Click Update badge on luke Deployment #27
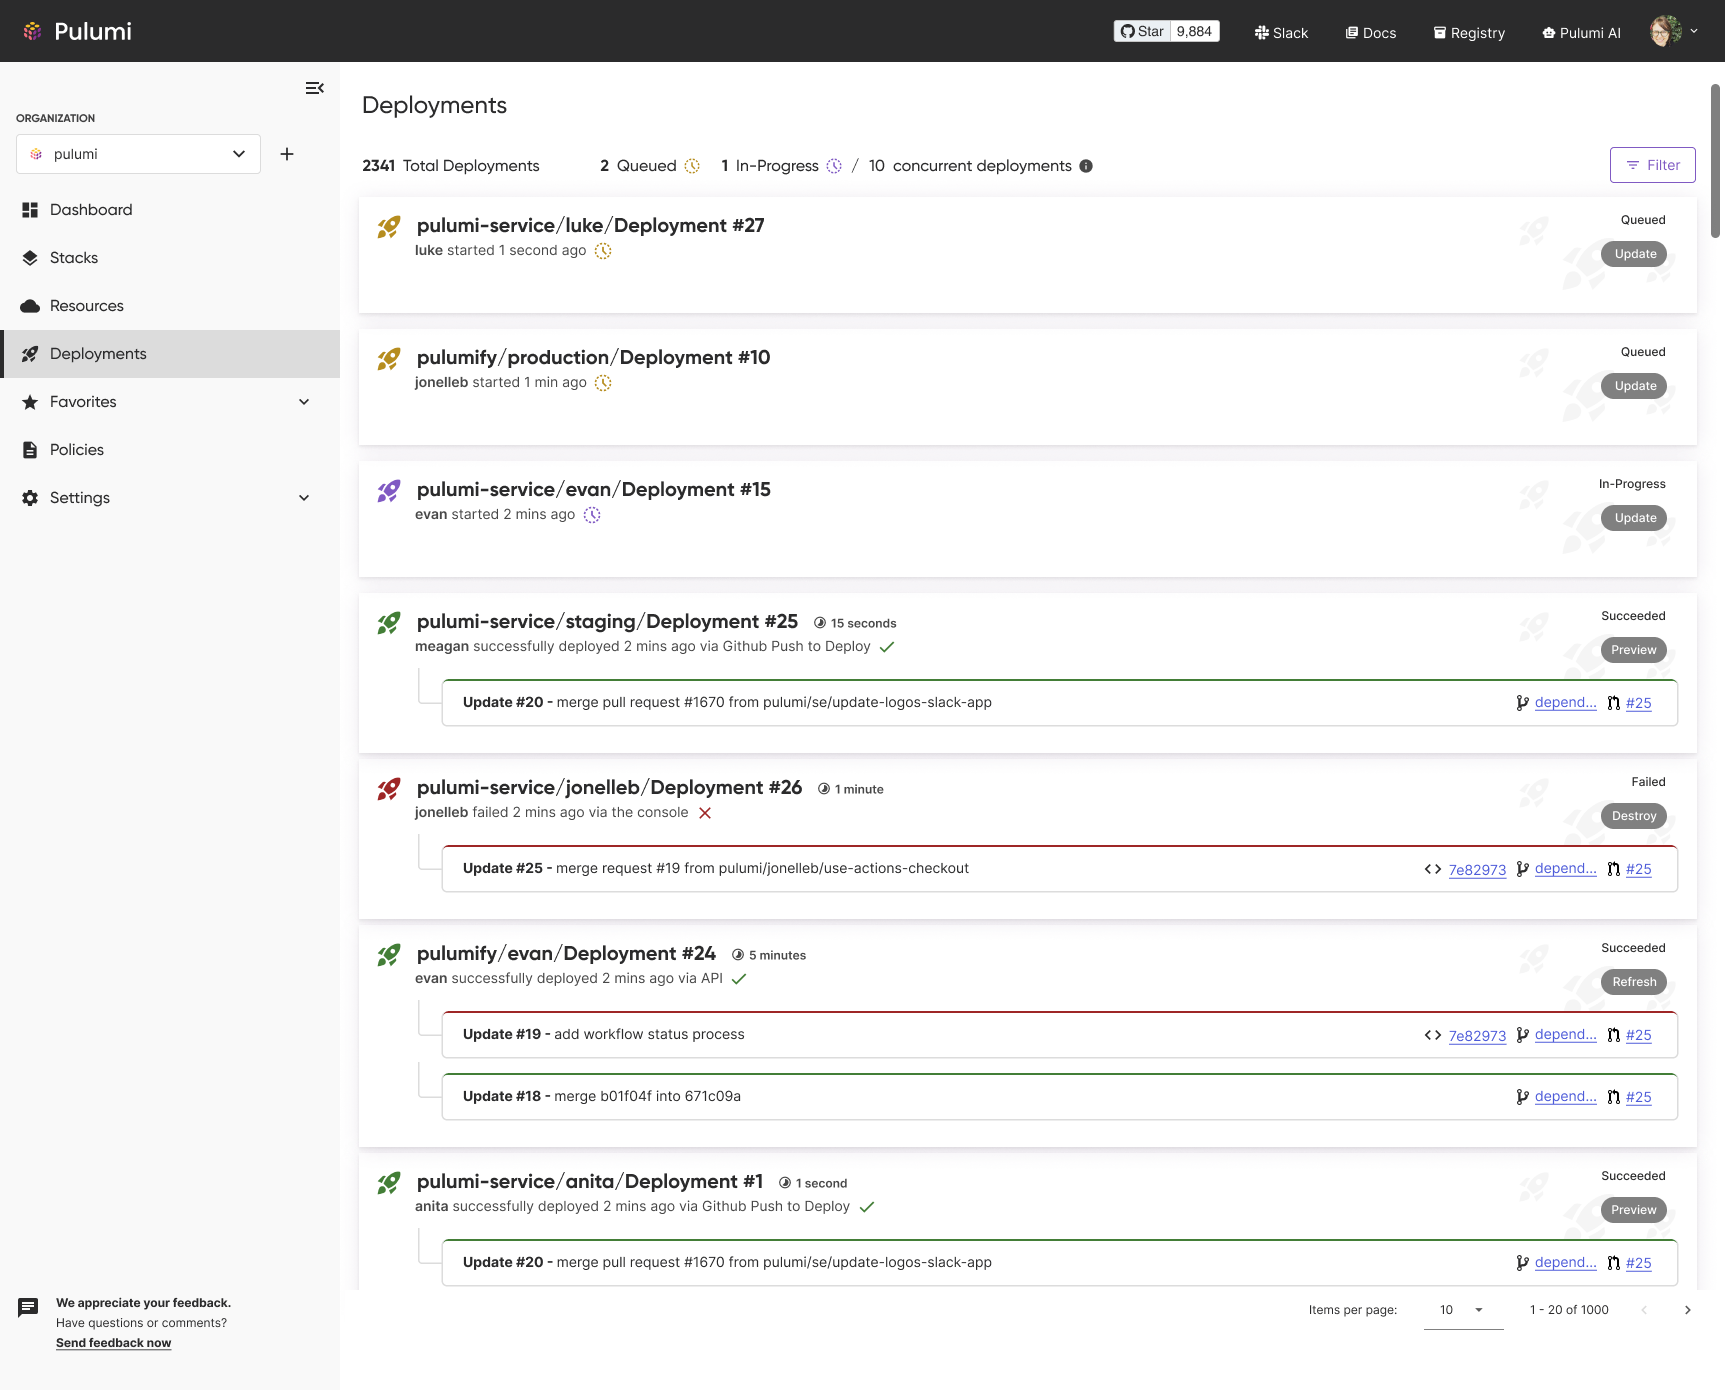The height and width of the screenshot is (1390, 1725). click(1634, 254)
